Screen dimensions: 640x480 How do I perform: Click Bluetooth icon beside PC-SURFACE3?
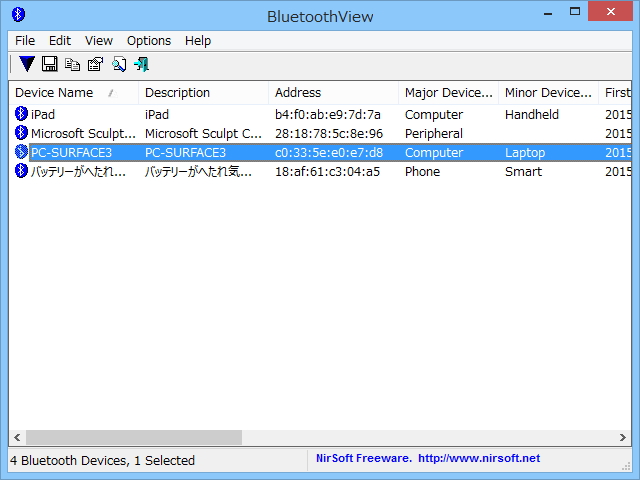[x=21, y=152]
